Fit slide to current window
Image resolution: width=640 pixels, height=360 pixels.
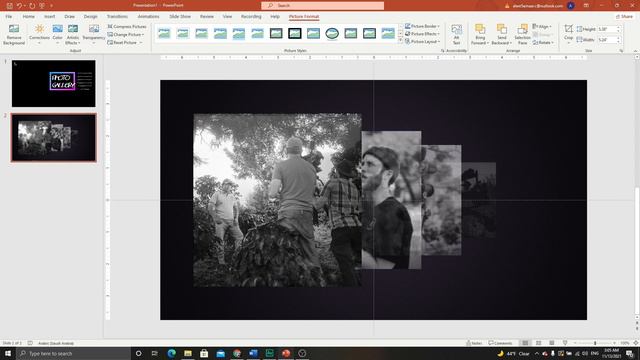[636, 343]
